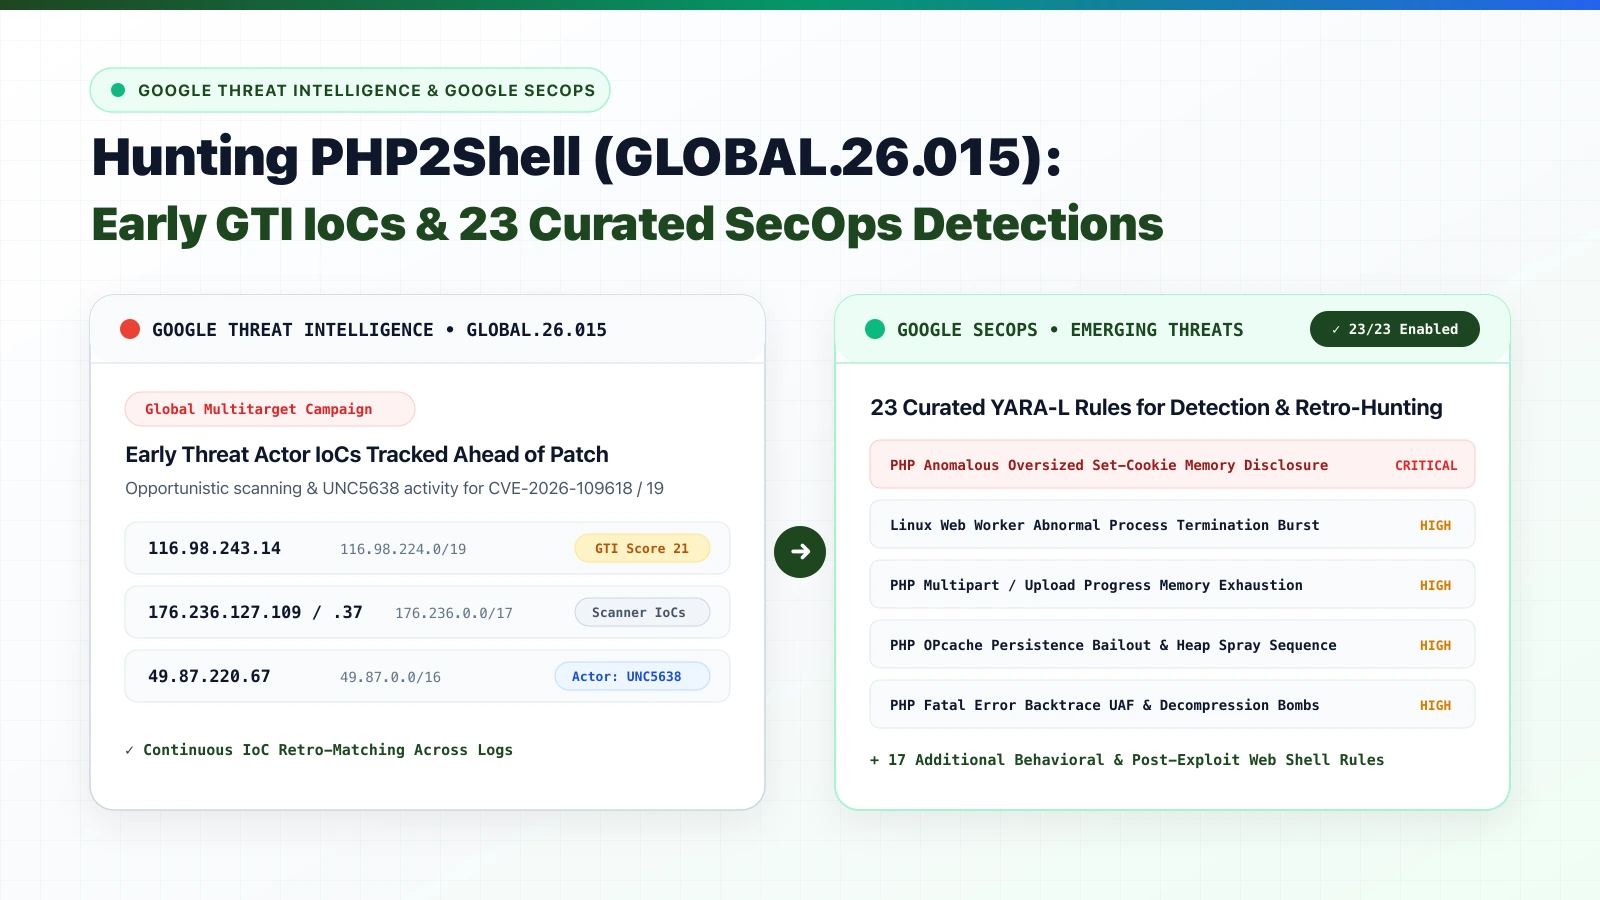1600x900 pixels.
Task: Click the CRITICAL severity label
Action: point(1426,465)
